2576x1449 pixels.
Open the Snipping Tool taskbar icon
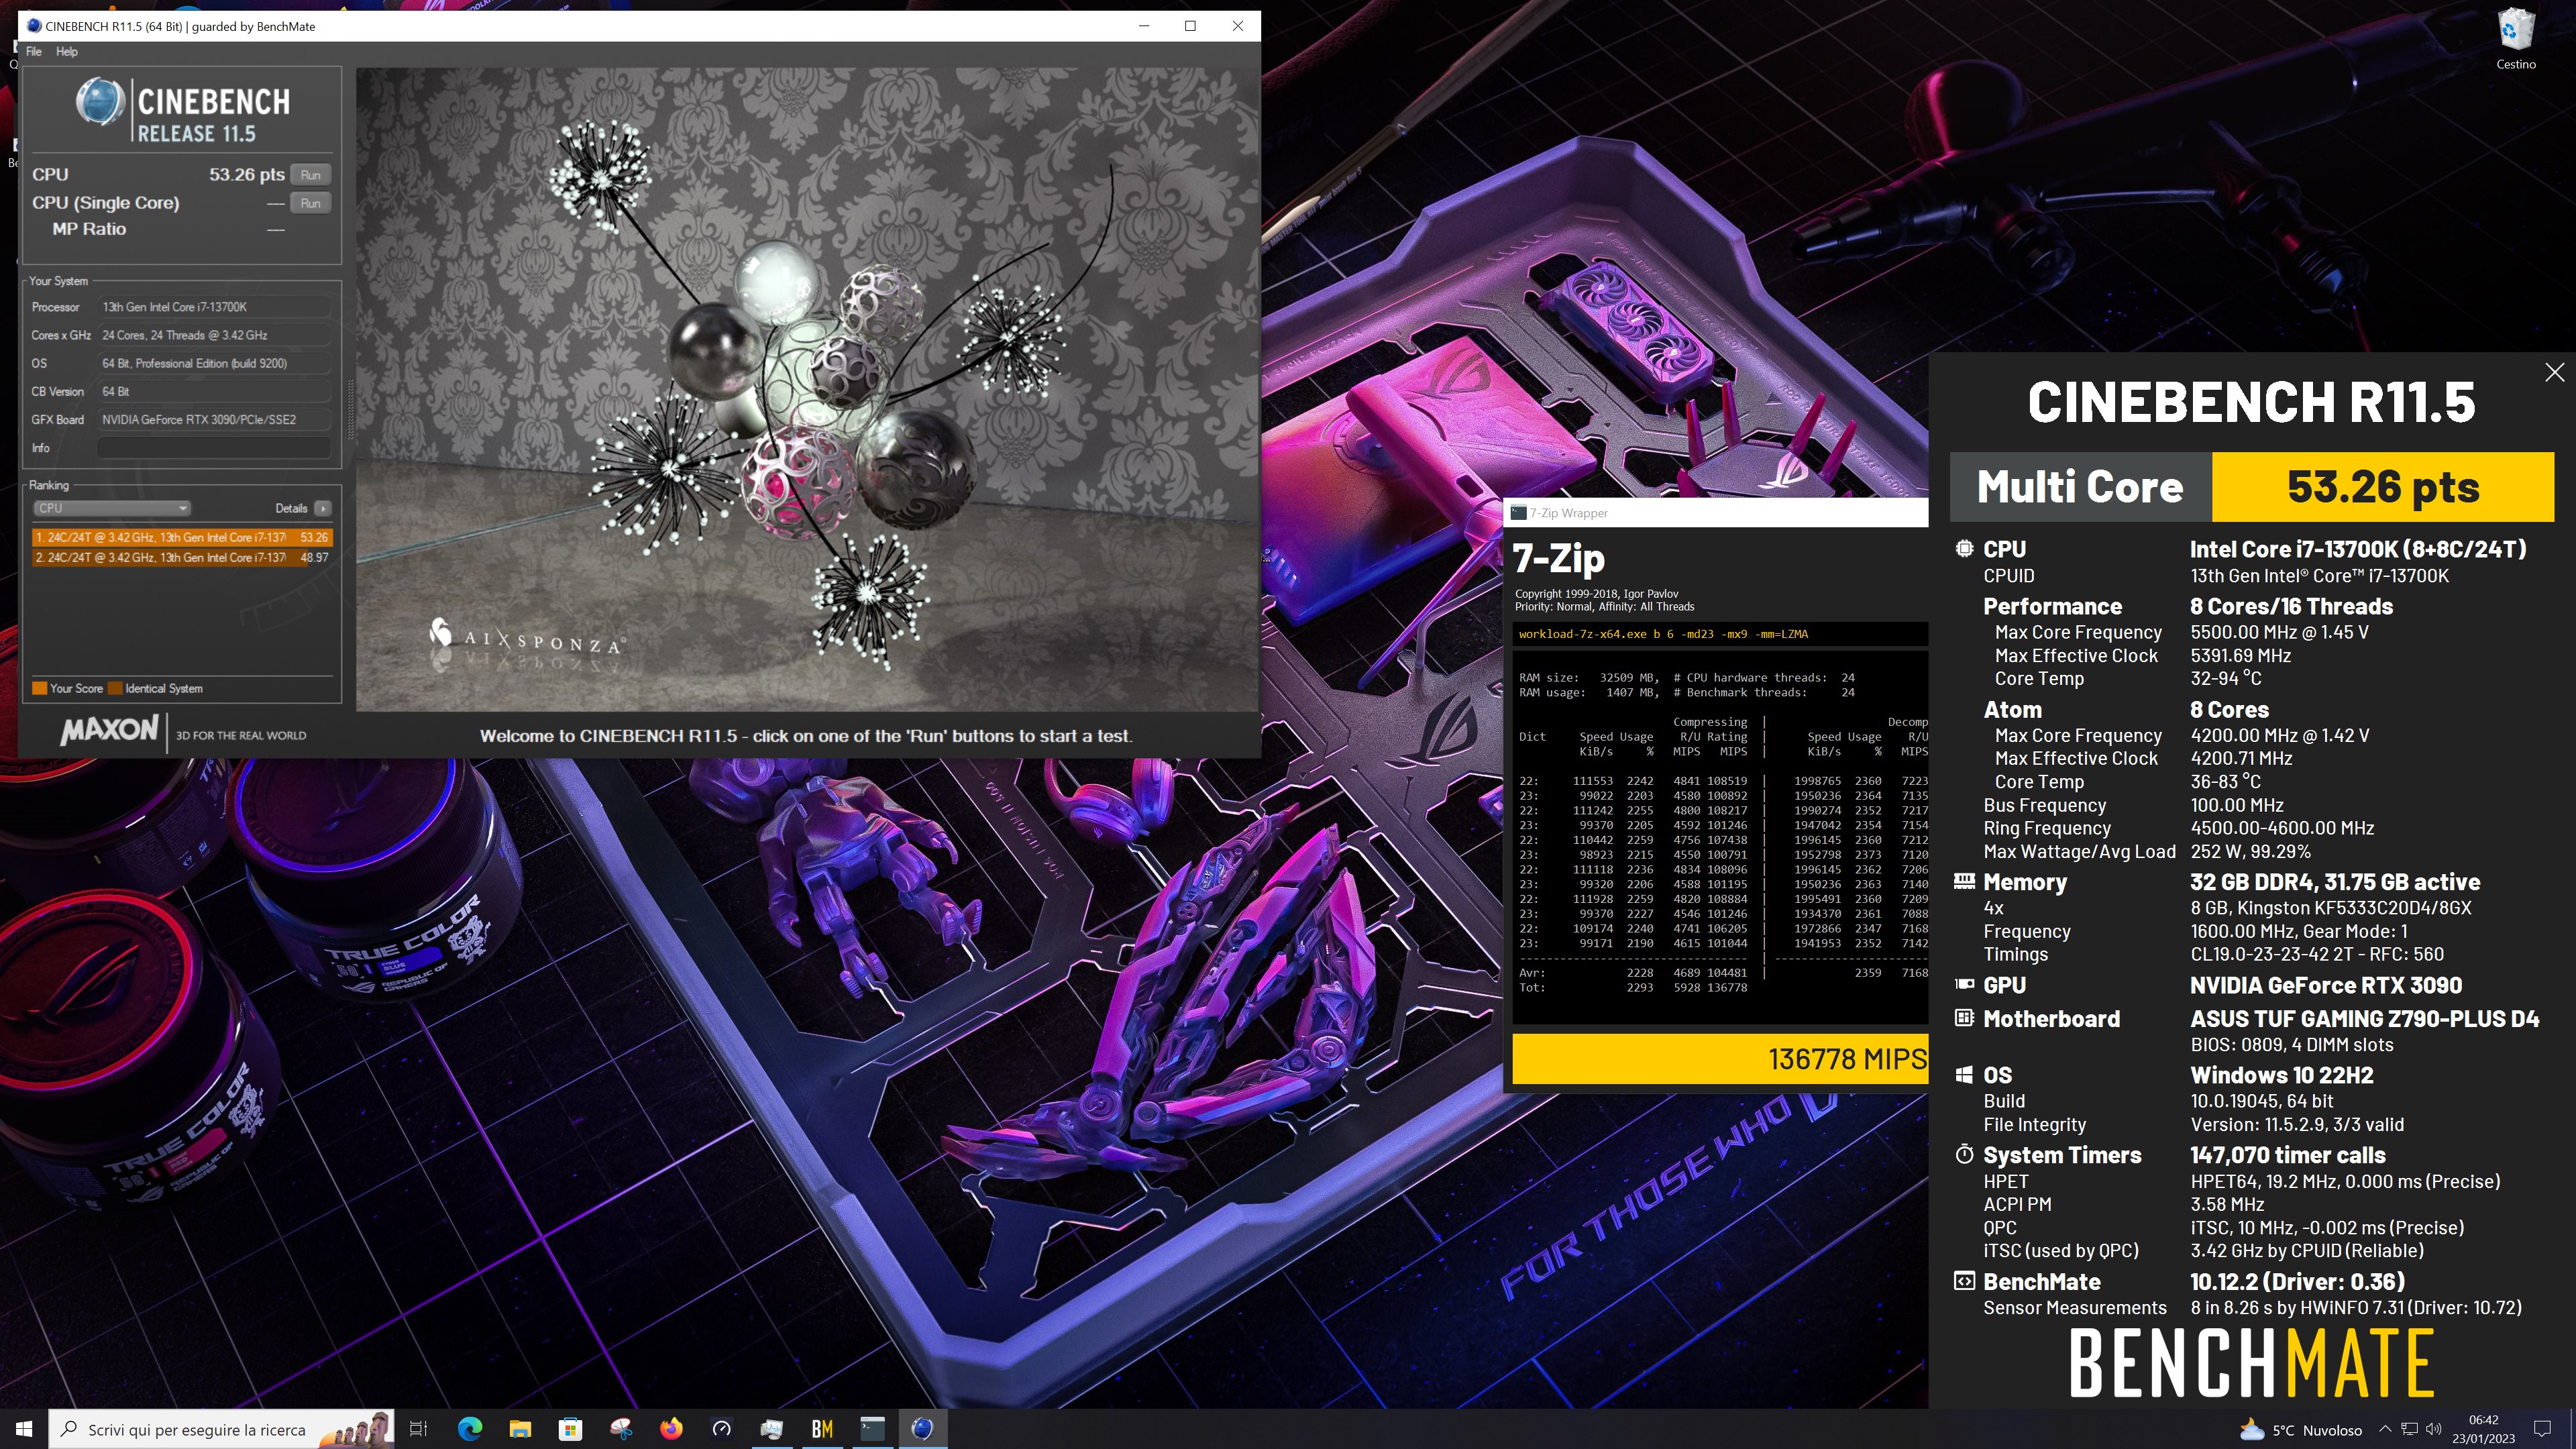[x=621, y=1429]
